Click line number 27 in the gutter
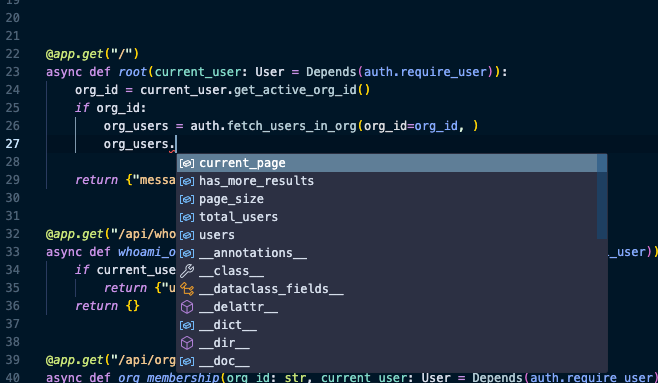Viewport: 658px width, 383px height. (13, 144)
